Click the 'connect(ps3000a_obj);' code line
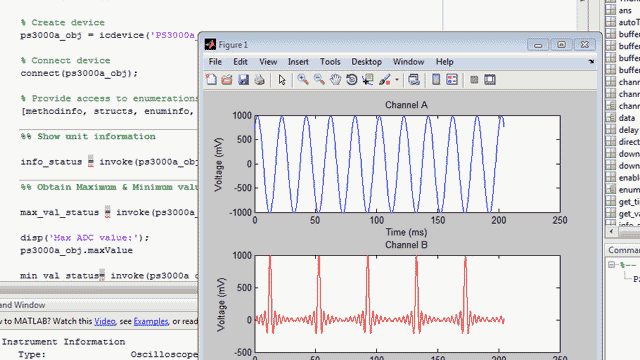640x360 pixels. tap(79, 73)
